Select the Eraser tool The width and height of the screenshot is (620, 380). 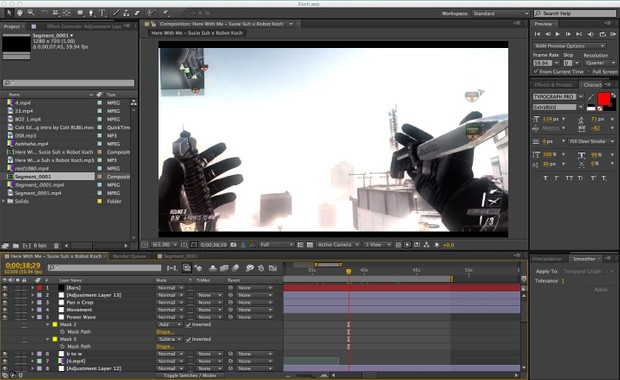(x=137, y=13)
